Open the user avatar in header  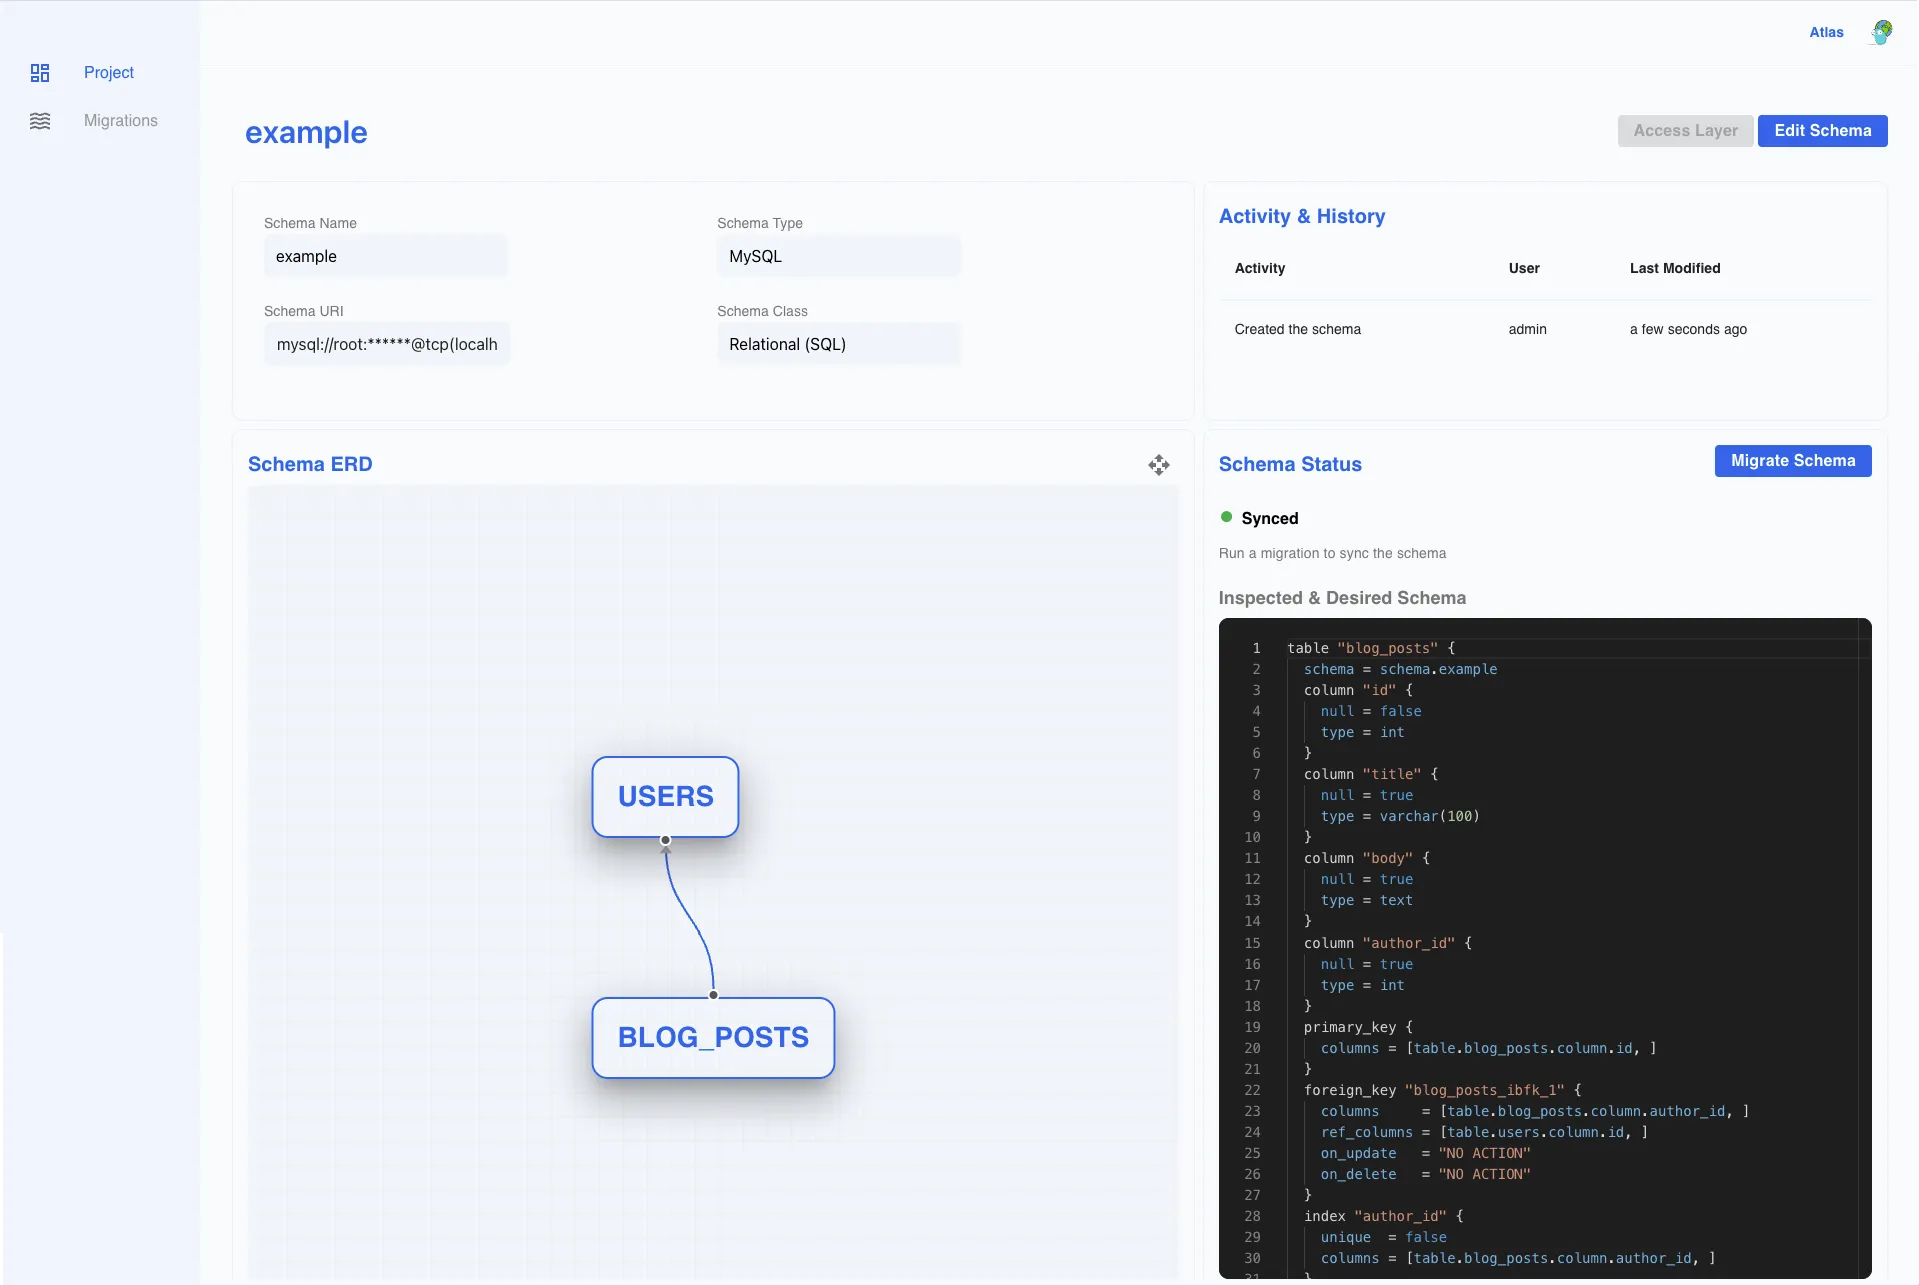pos(1882,32)
